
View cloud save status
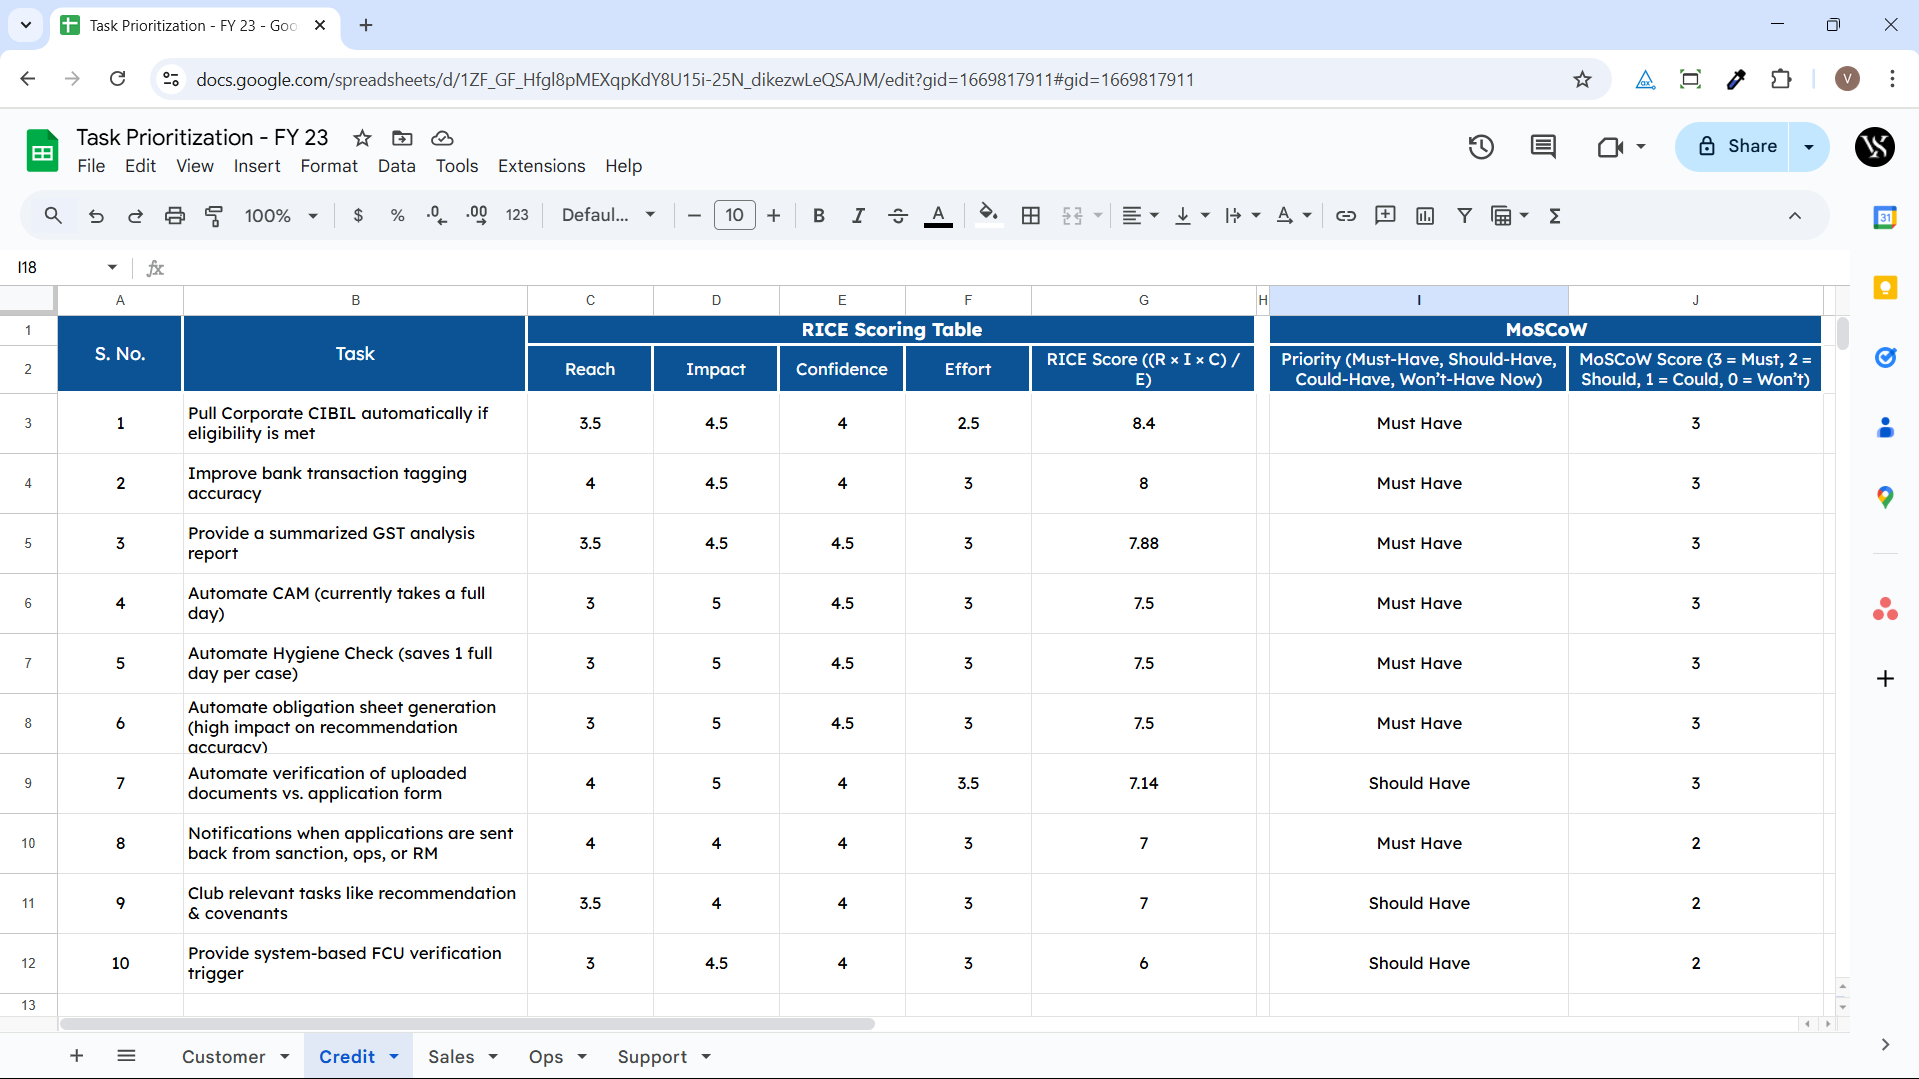tap(442, 138)
